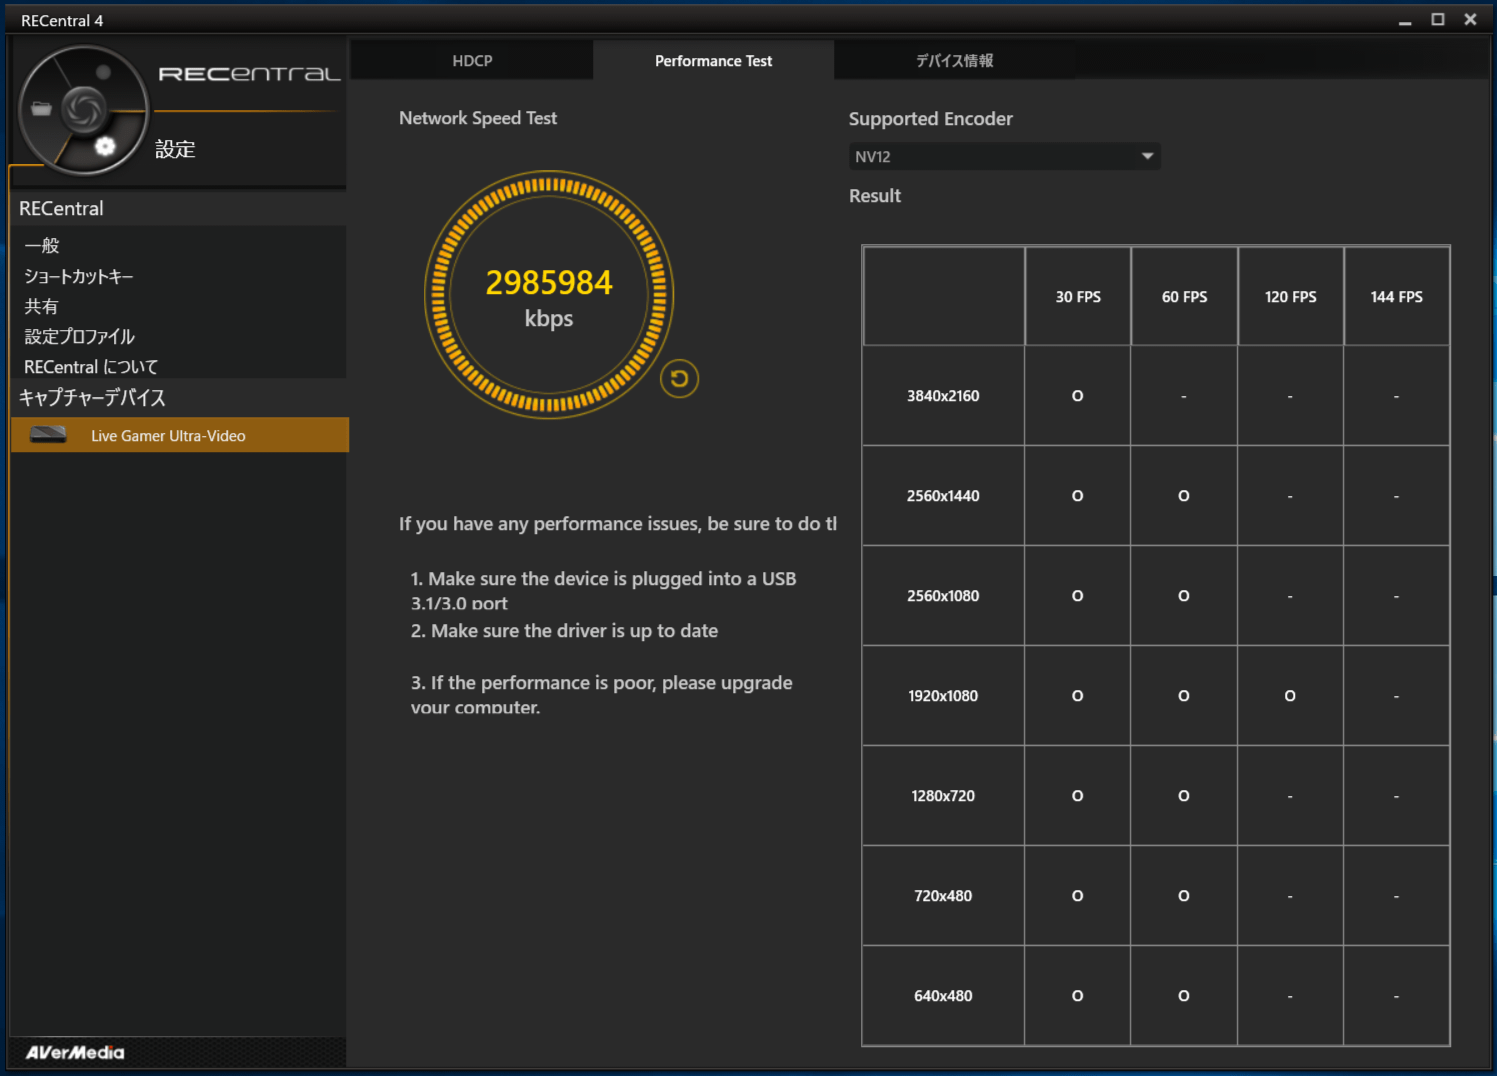Select the 720x480 resolution row label
The image size is (1497, 1076).
(x=943, y=896)
